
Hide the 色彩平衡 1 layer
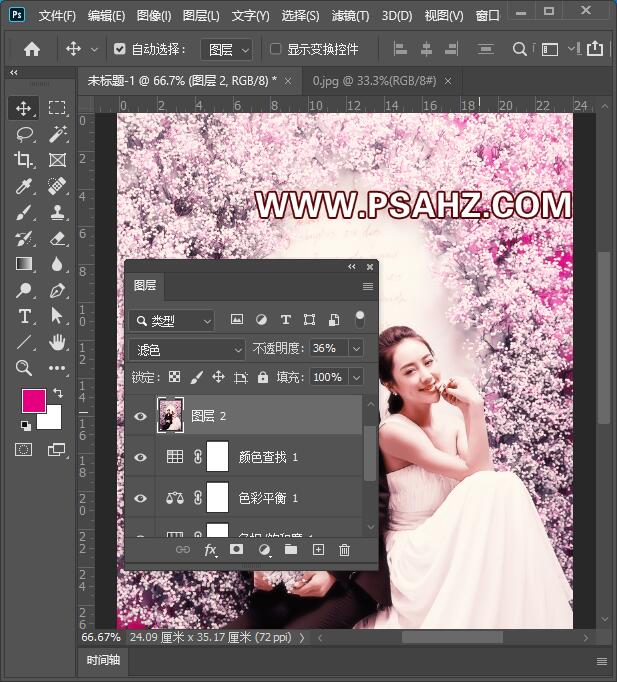[x=140, y=498]
